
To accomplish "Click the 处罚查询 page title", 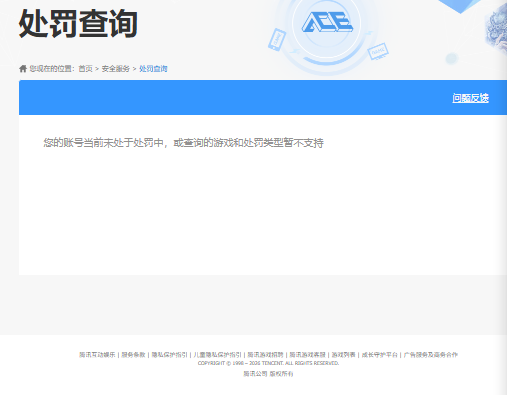I will [x=78, y=23].
